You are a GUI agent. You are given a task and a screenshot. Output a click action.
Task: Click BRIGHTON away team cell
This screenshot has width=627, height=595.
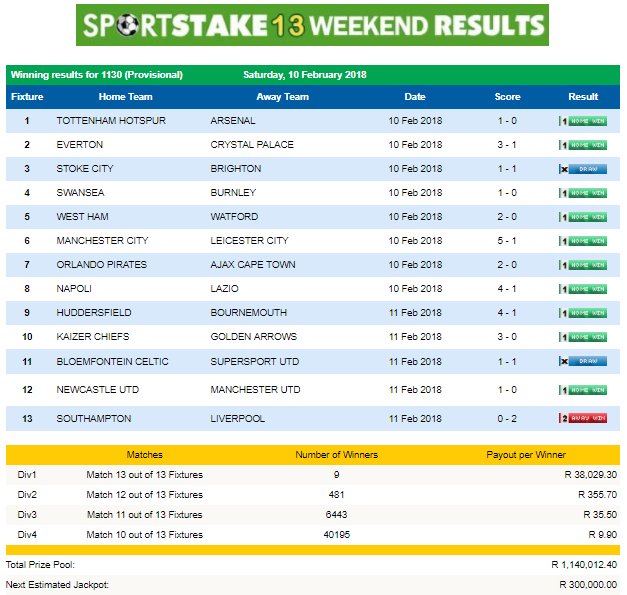(x=236, y=169)
